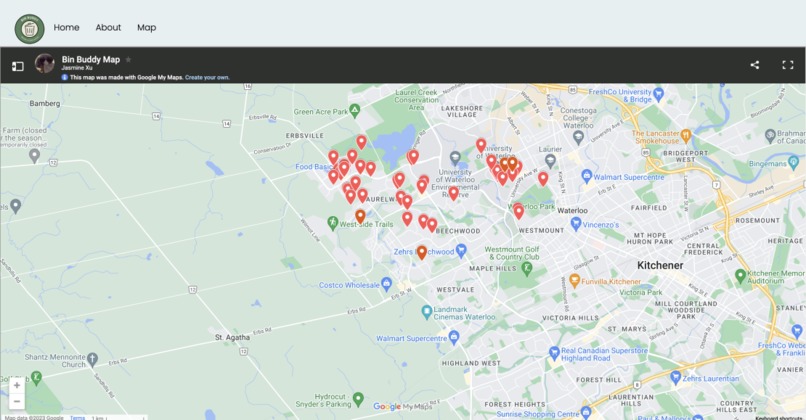The image size is (806, 420).
Task: Star the Bin Buddy Map
Action: (x=128, y=60)
